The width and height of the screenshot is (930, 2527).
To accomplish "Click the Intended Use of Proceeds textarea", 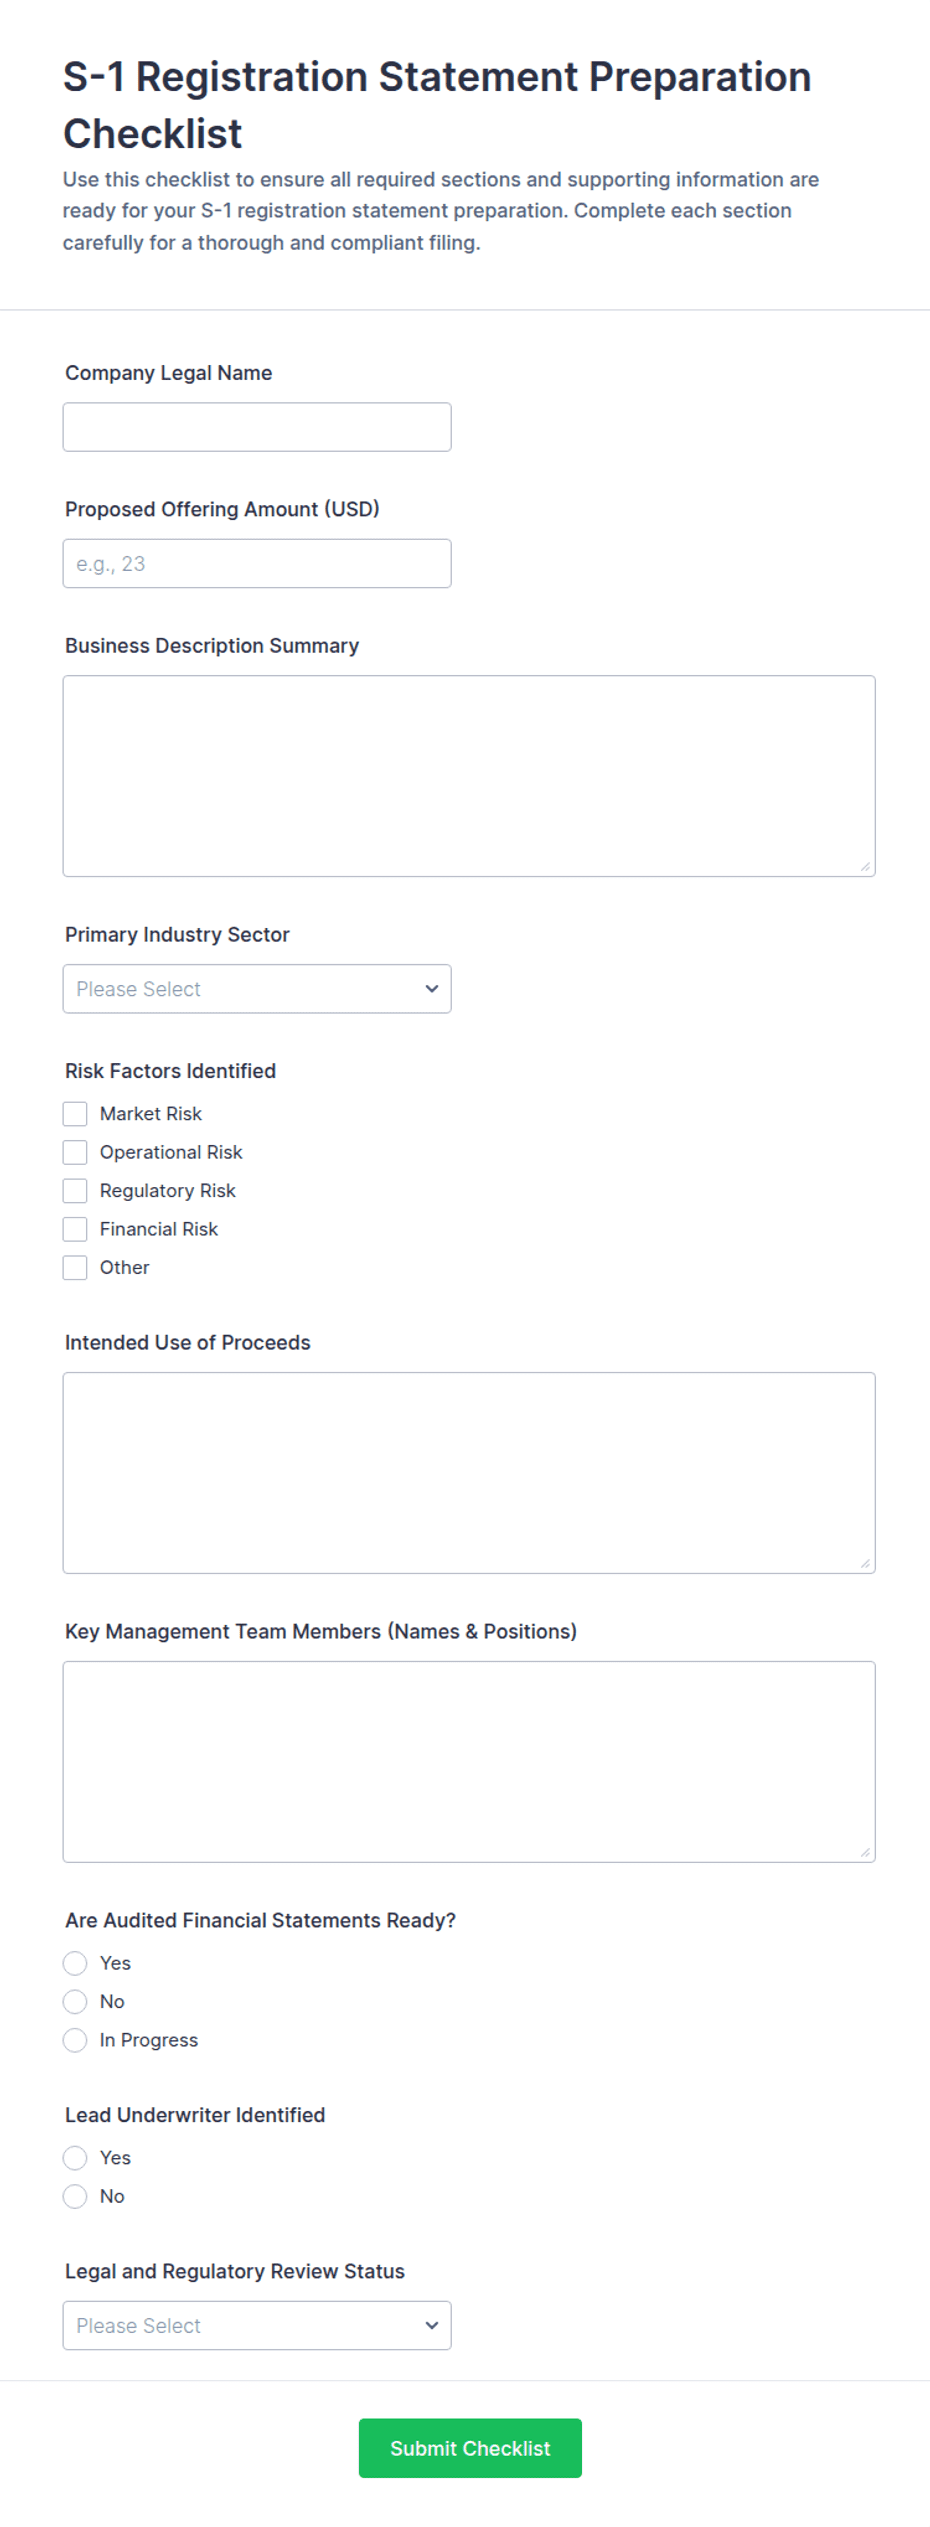I will [x=469, y=1473].
